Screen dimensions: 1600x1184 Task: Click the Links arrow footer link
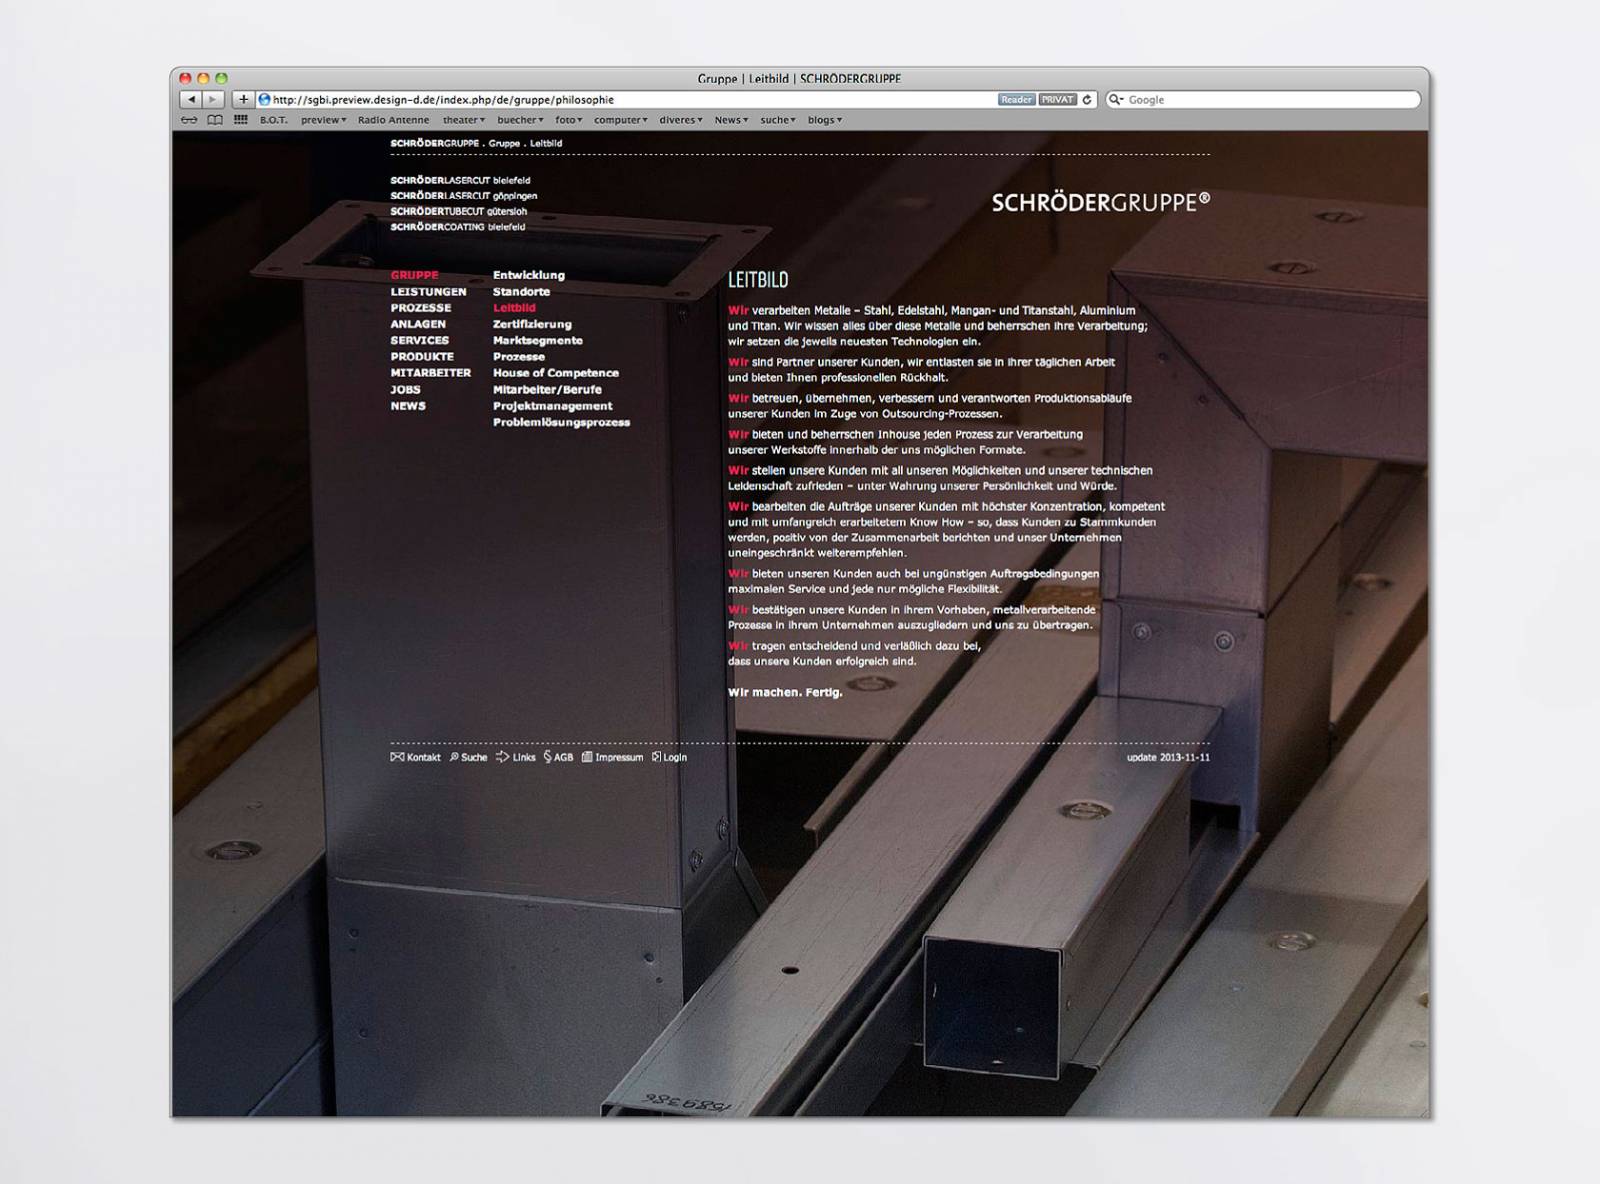click(516, 757)
